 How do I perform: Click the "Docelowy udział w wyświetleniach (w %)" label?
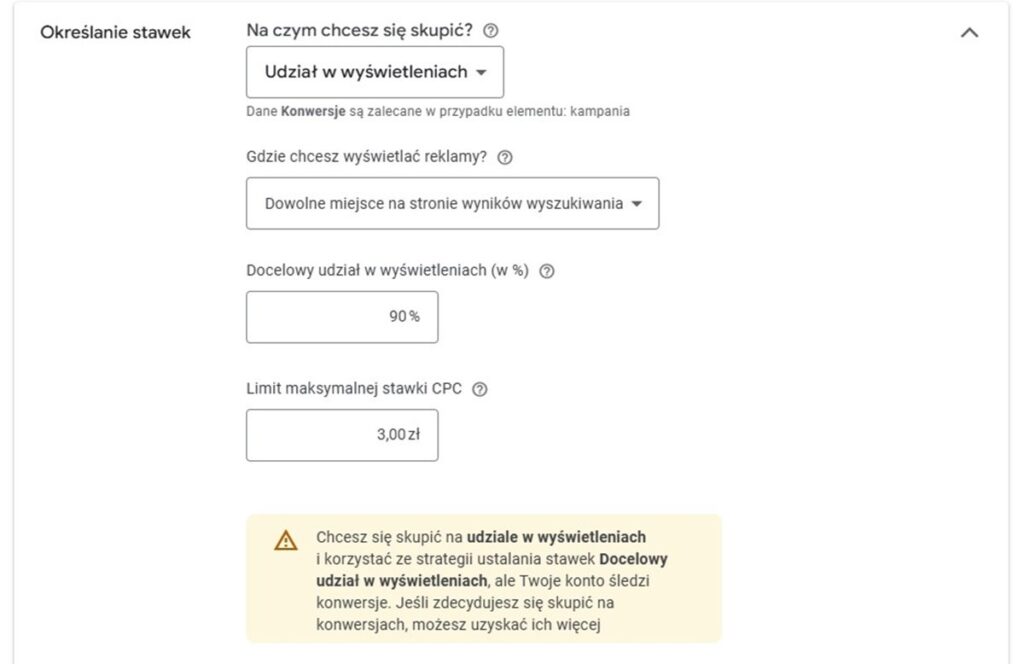click(x=387, y=270)
